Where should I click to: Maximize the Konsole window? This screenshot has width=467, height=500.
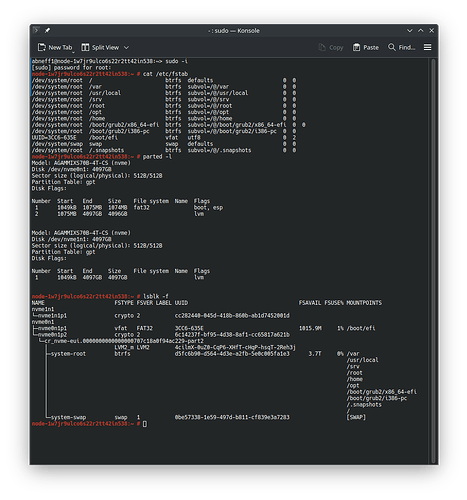coord(421,30)
